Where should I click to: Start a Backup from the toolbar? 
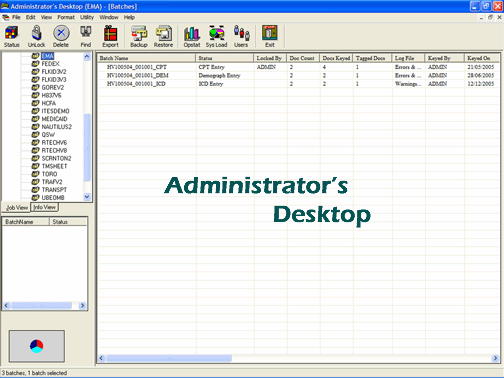pyautogui.click(x=139, y=36)
